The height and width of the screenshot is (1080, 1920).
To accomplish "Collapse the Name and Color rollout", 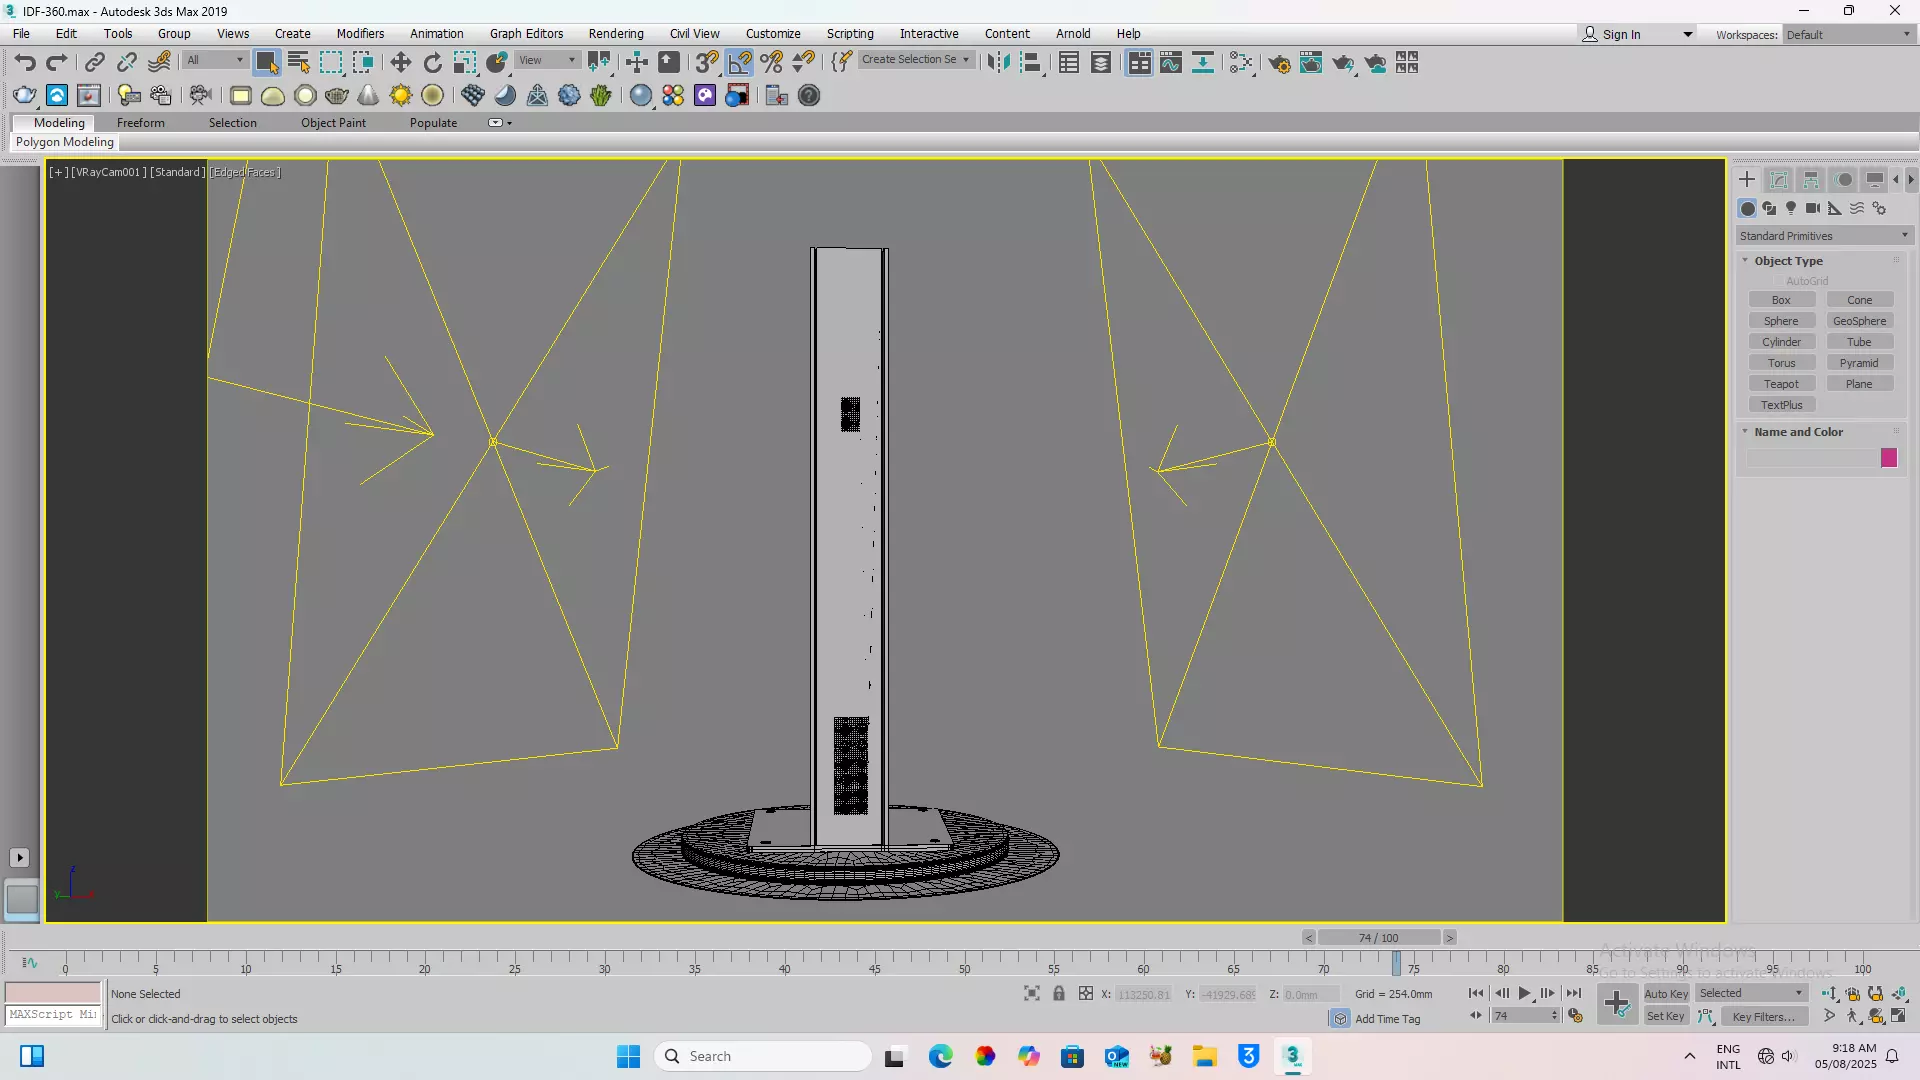I will (1797, 432).
